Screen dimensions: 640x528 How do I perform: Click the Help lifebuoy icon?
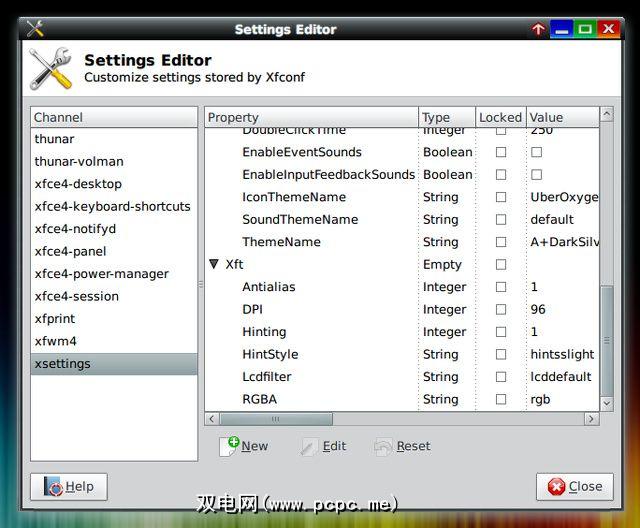click(53, 487)
